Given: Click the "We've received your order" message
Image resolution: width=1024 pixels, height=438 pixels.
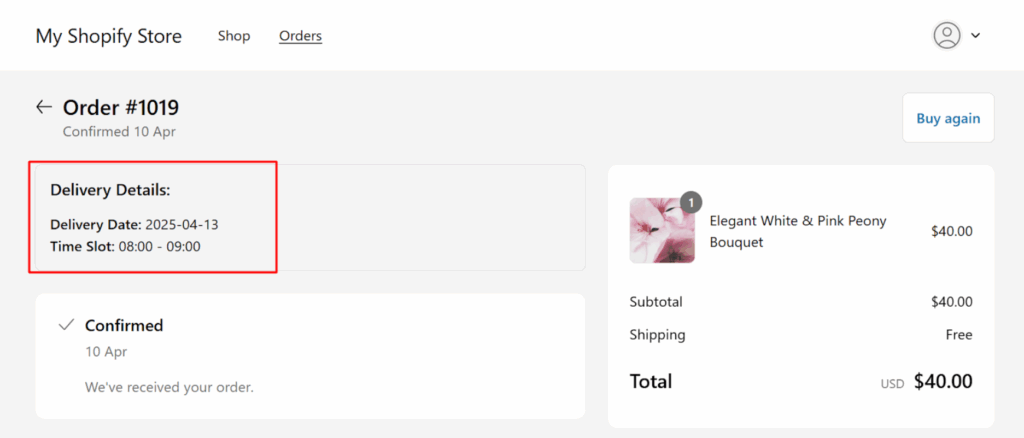Looking at the screenshot, I should click(x=169, y=386).
